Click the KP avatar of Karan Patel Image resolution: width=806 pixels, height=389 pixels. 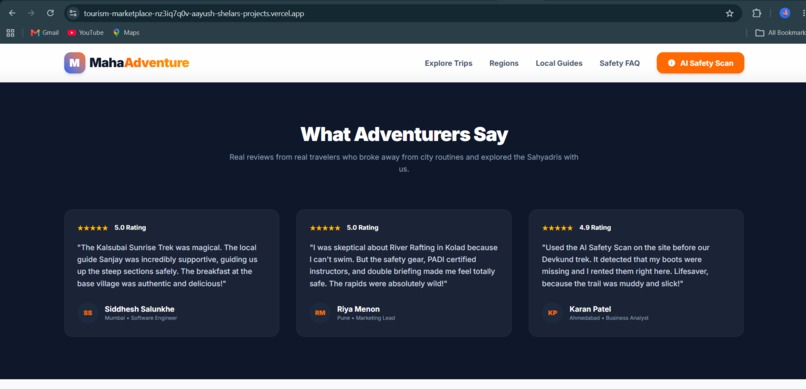click(553, 313)
